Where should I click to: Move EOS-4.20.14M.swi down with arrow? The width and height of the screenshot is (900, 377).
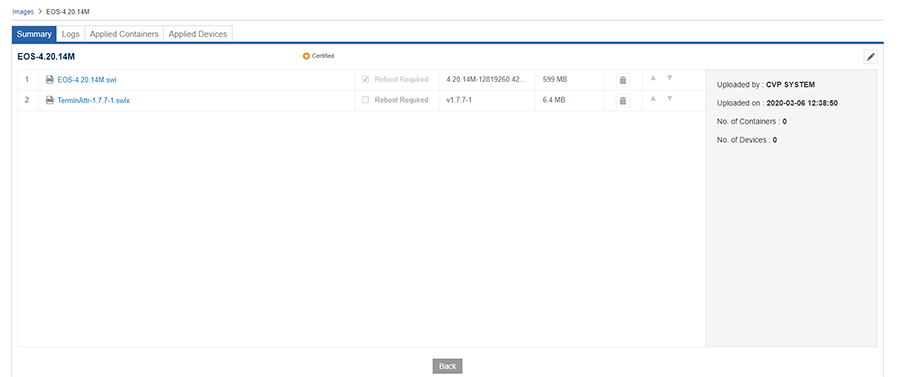(669, 77)
